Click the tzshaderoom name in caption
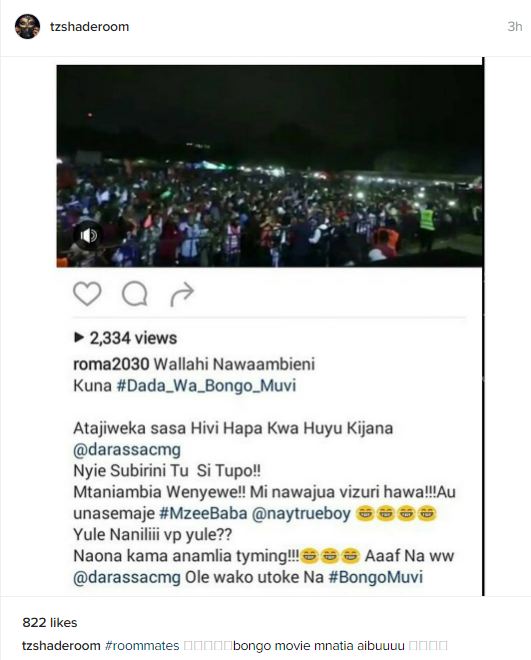The width and height of the screenshot is (531, 660). (x=61, y=646)
